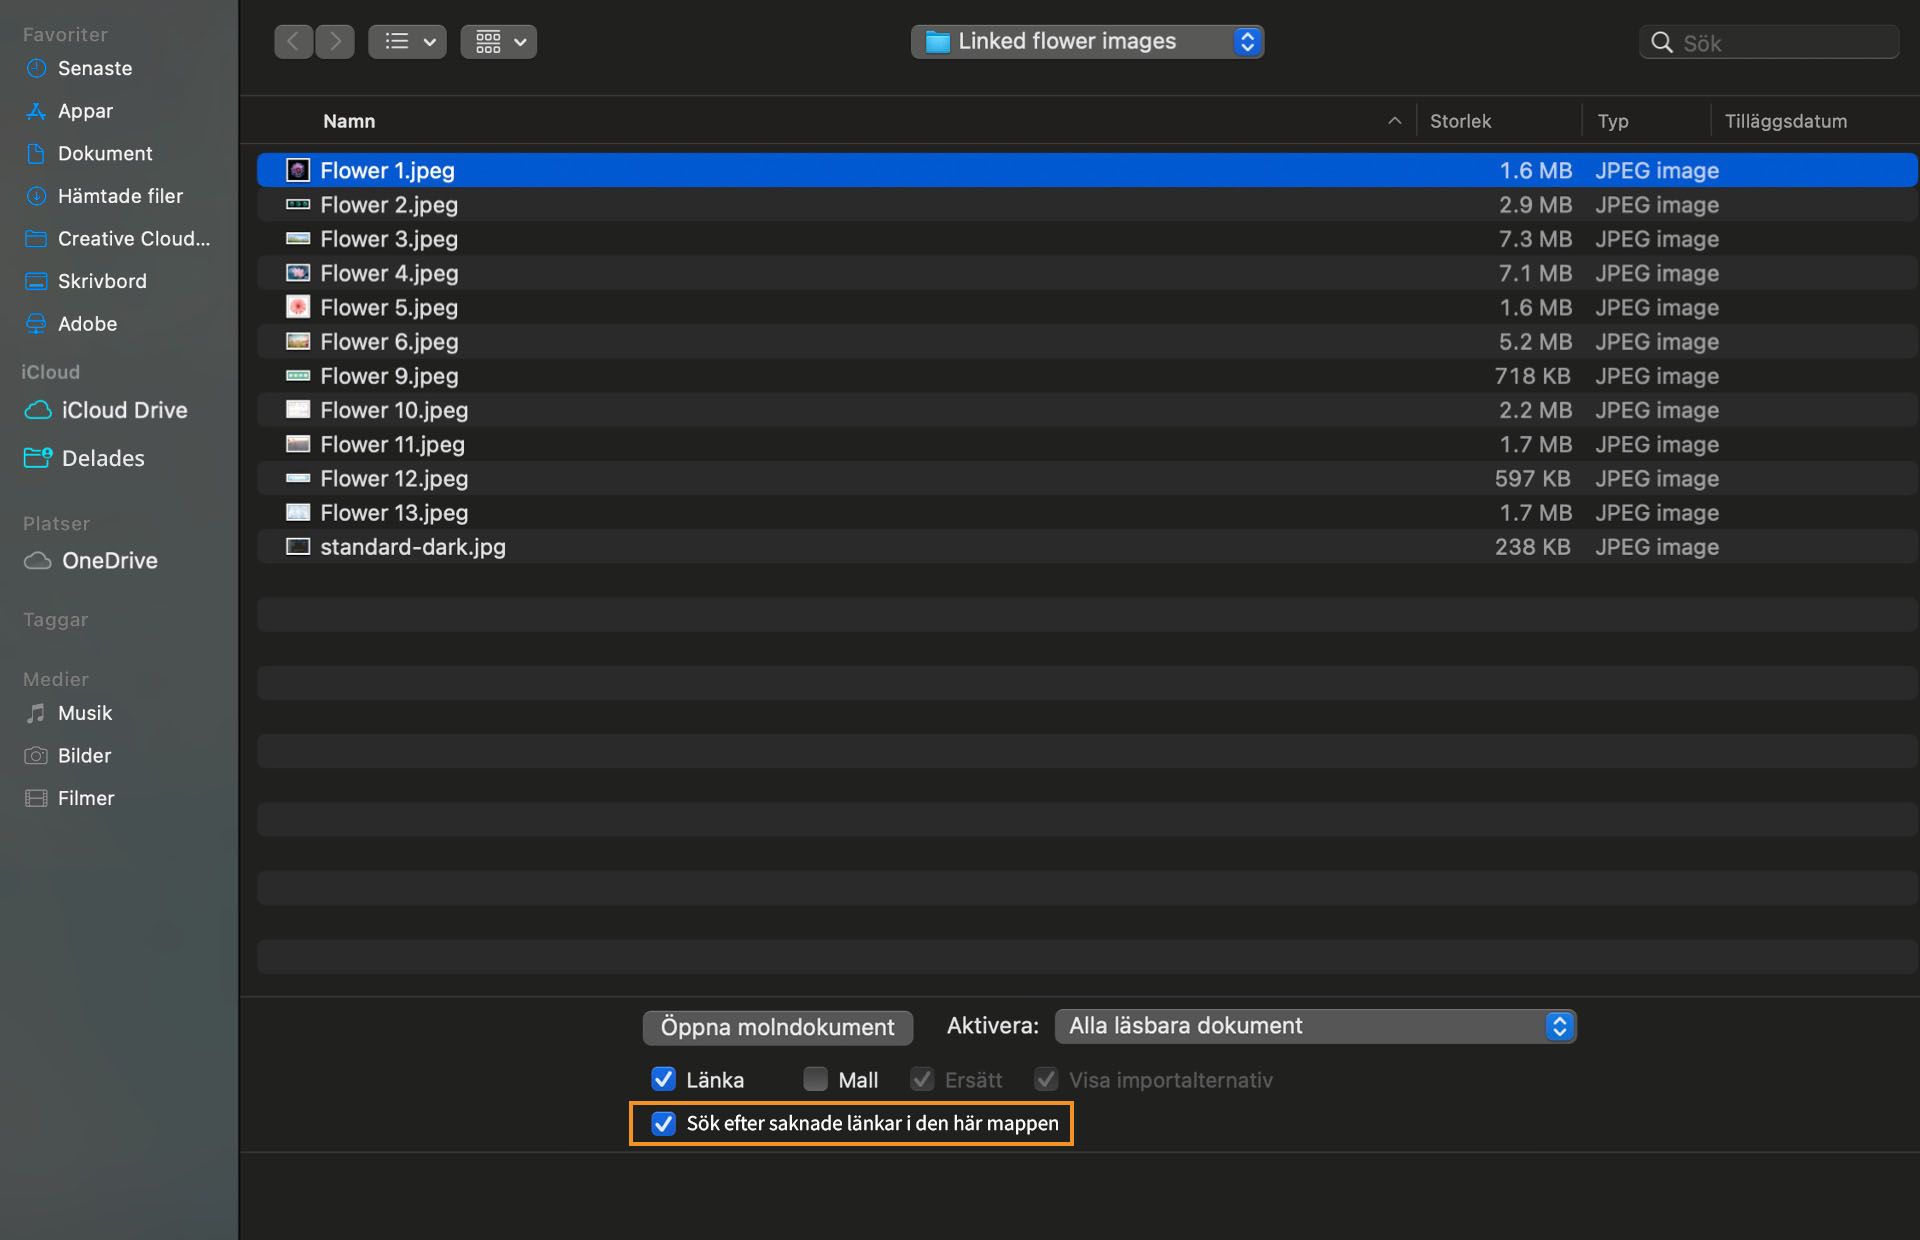Expand the Linked flower images folder popup
The height and width of the screenshot is (1240, 1920).
[x=1087, y=42]
